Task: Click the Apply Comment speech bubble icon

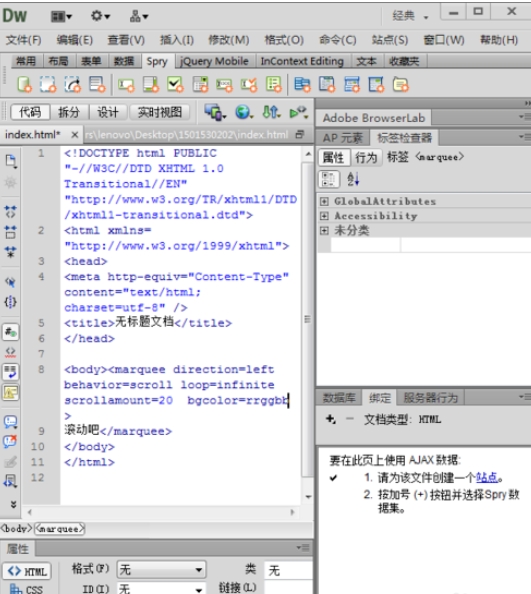Action: click(11, 422)
